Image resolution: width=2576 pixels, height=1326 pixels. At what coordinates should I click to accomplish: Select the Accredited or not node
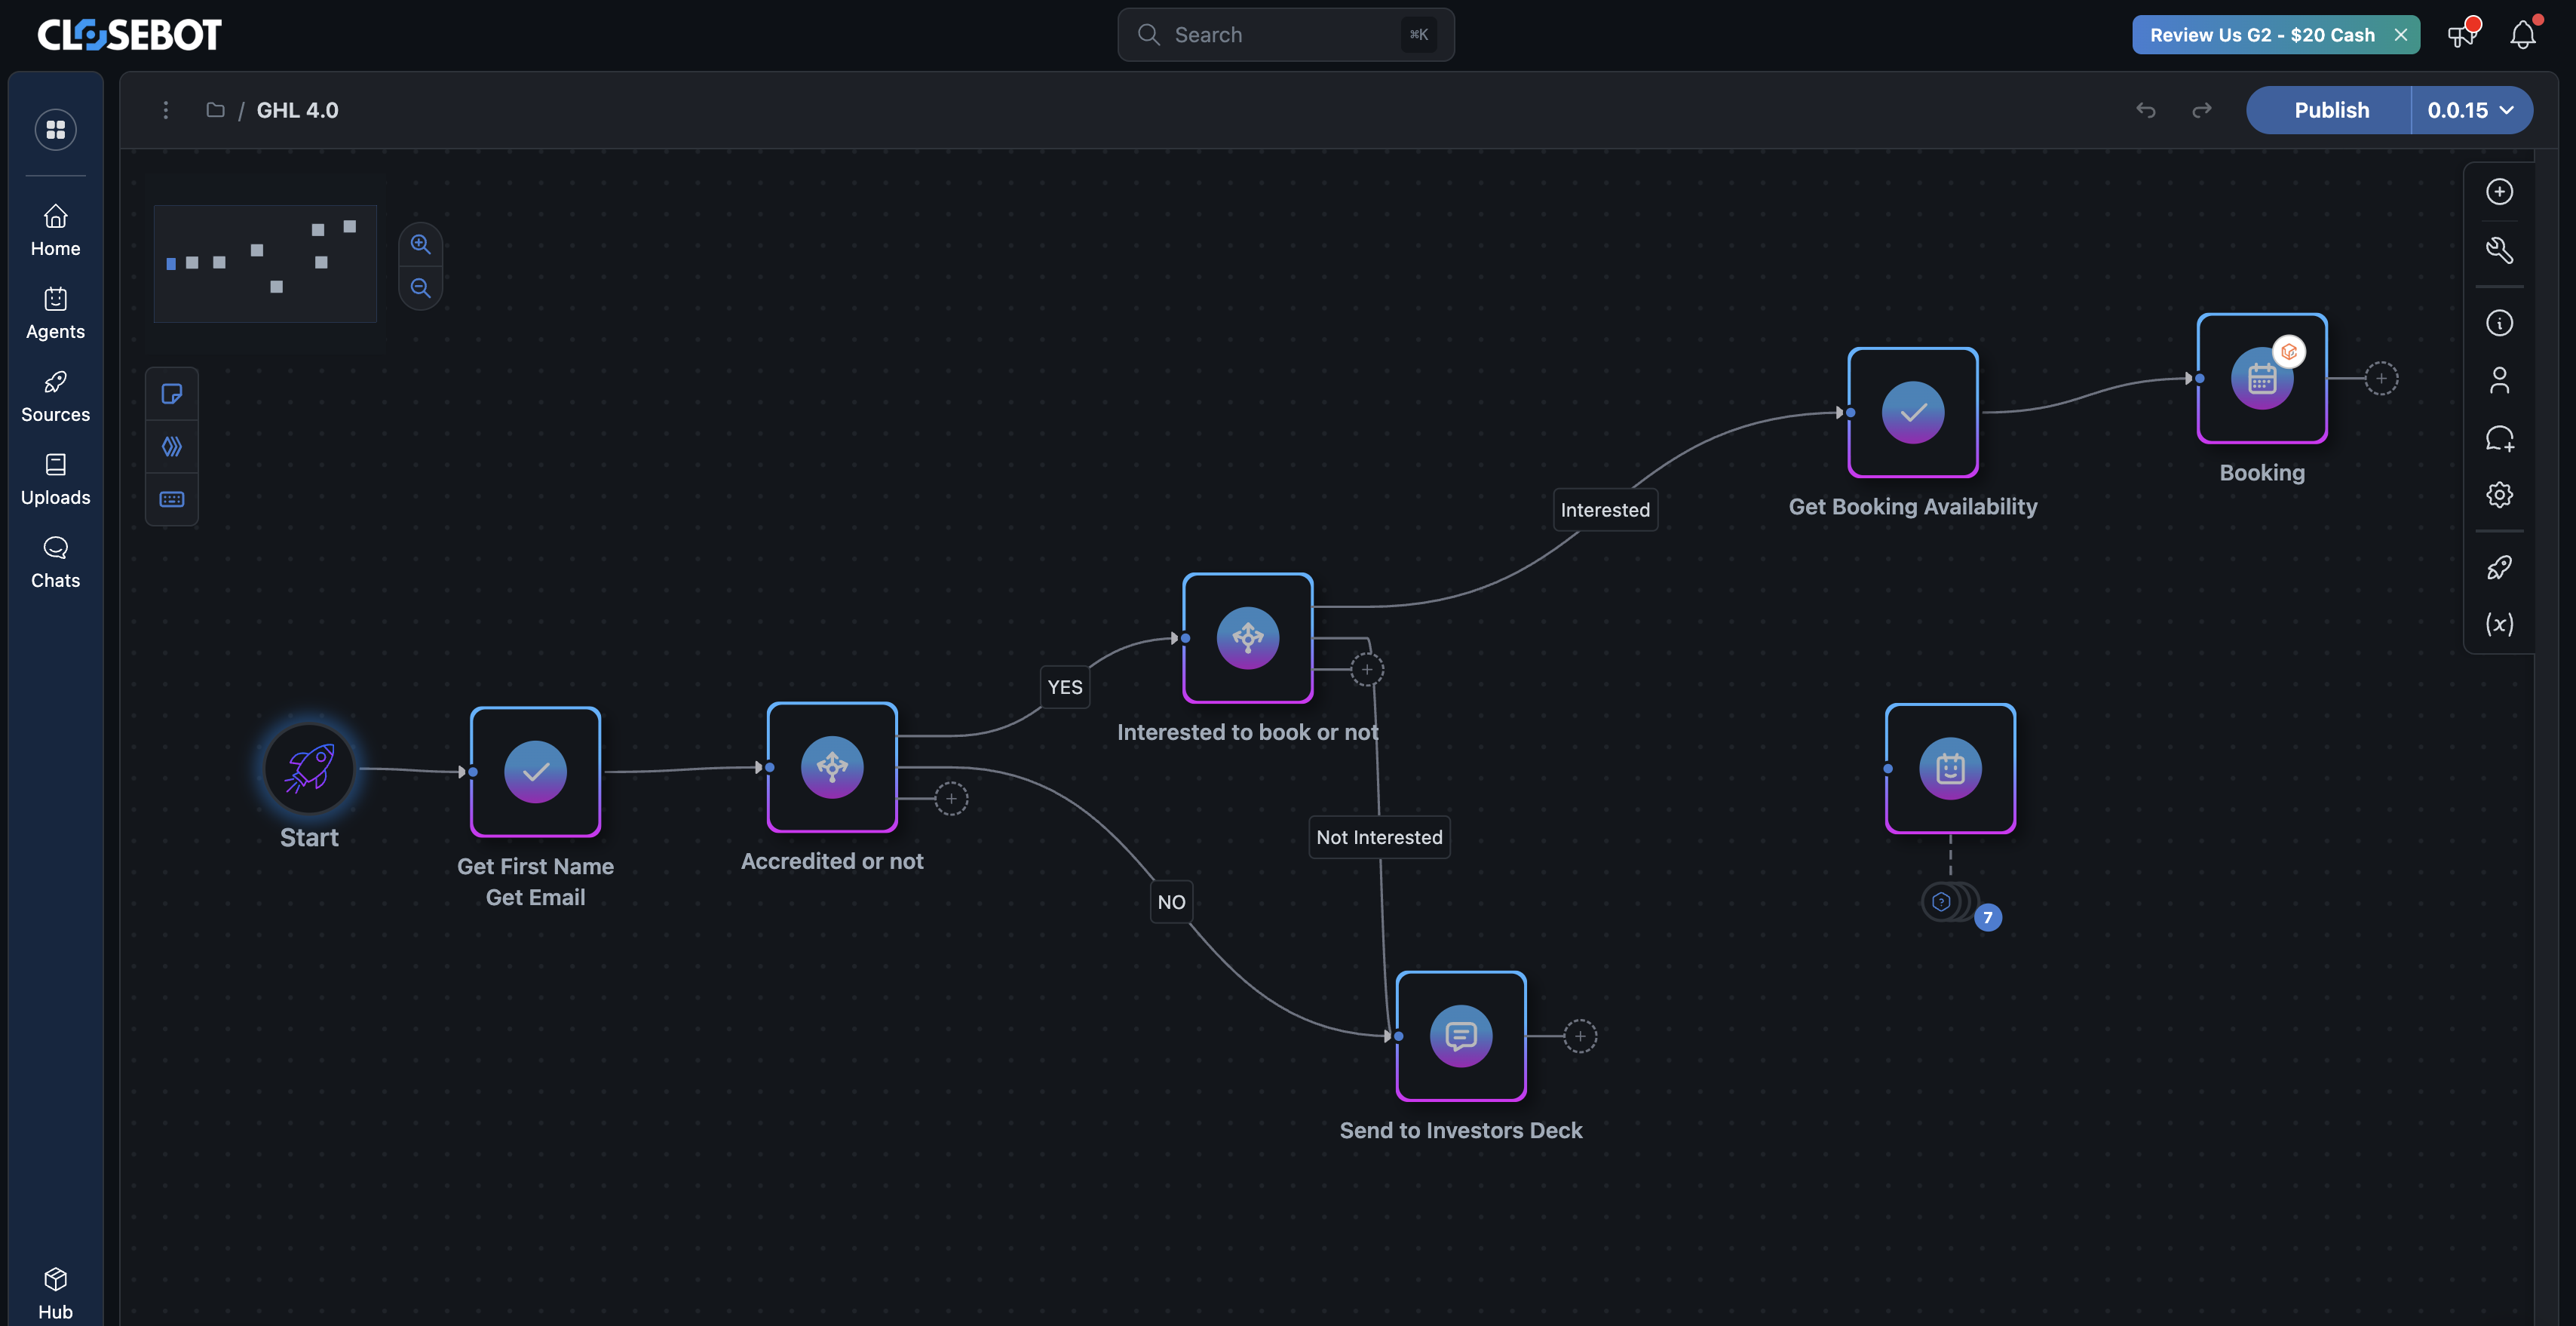point(832,767)
